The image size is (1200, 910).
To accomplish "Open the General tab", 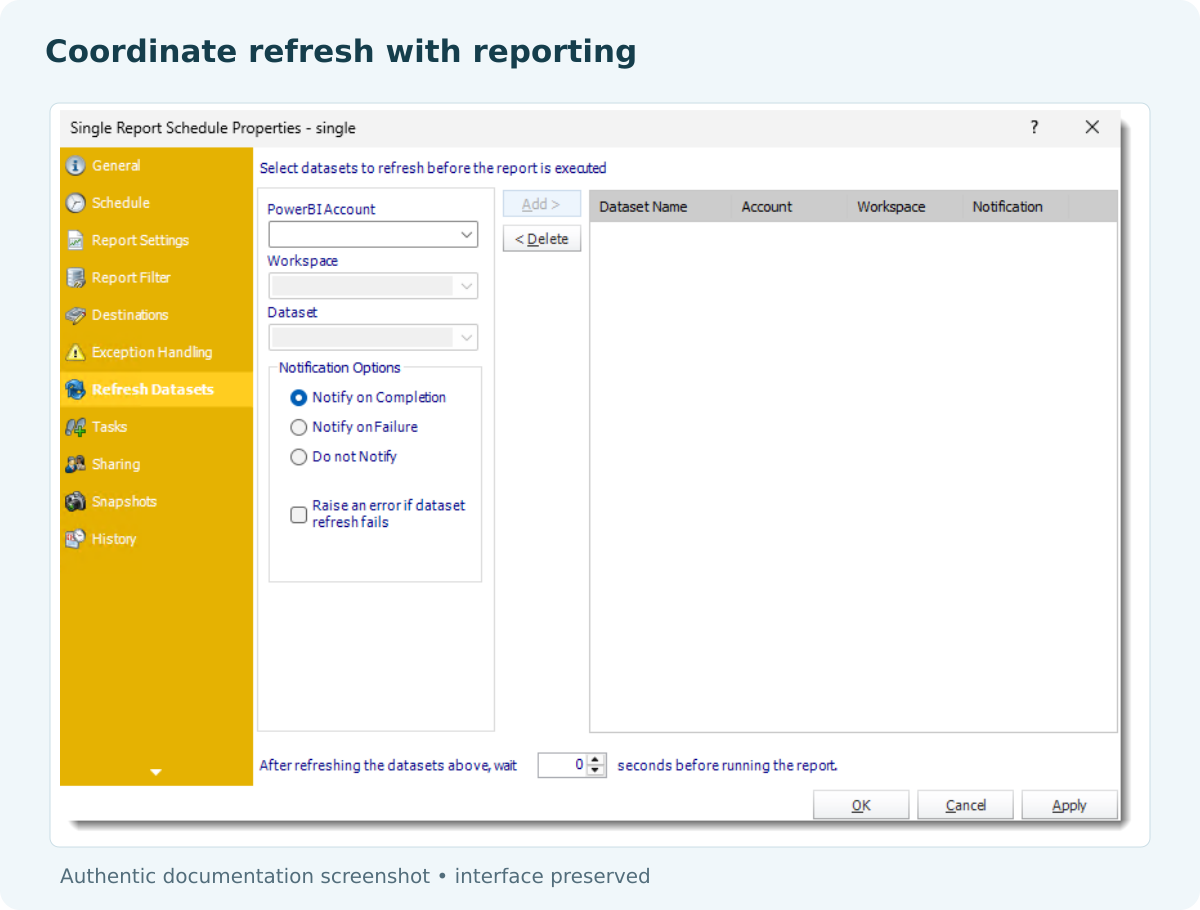I will [x=156, y=166].
